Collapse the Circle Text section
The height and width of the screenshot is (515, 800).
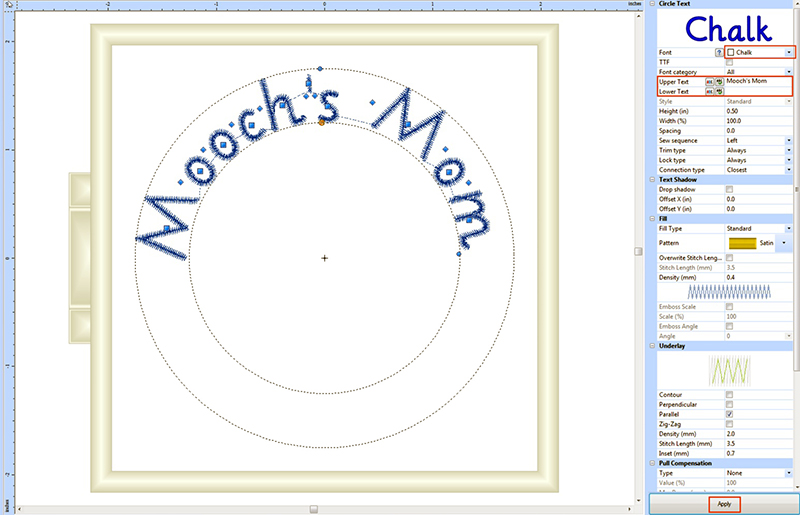tap(653, 4)
